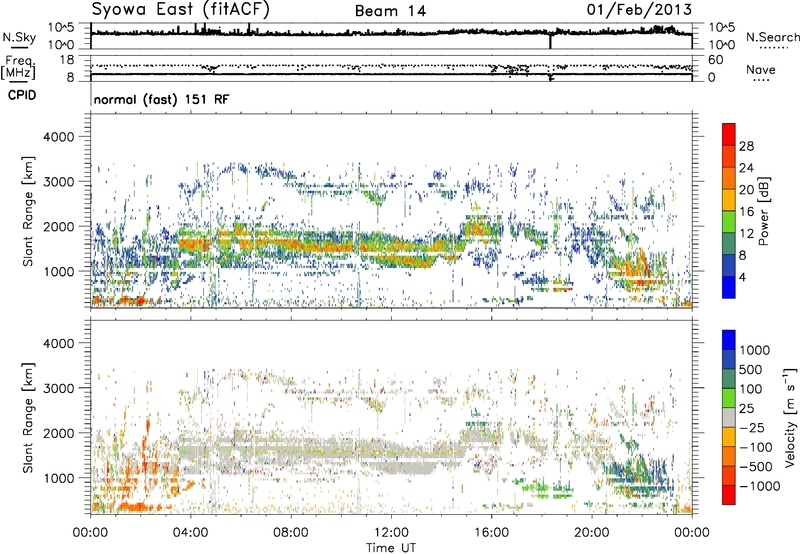Click the power panel 'Slant Range [km]' label
The height and width of the screenshot is (554, 800).
tap(28, 211)
